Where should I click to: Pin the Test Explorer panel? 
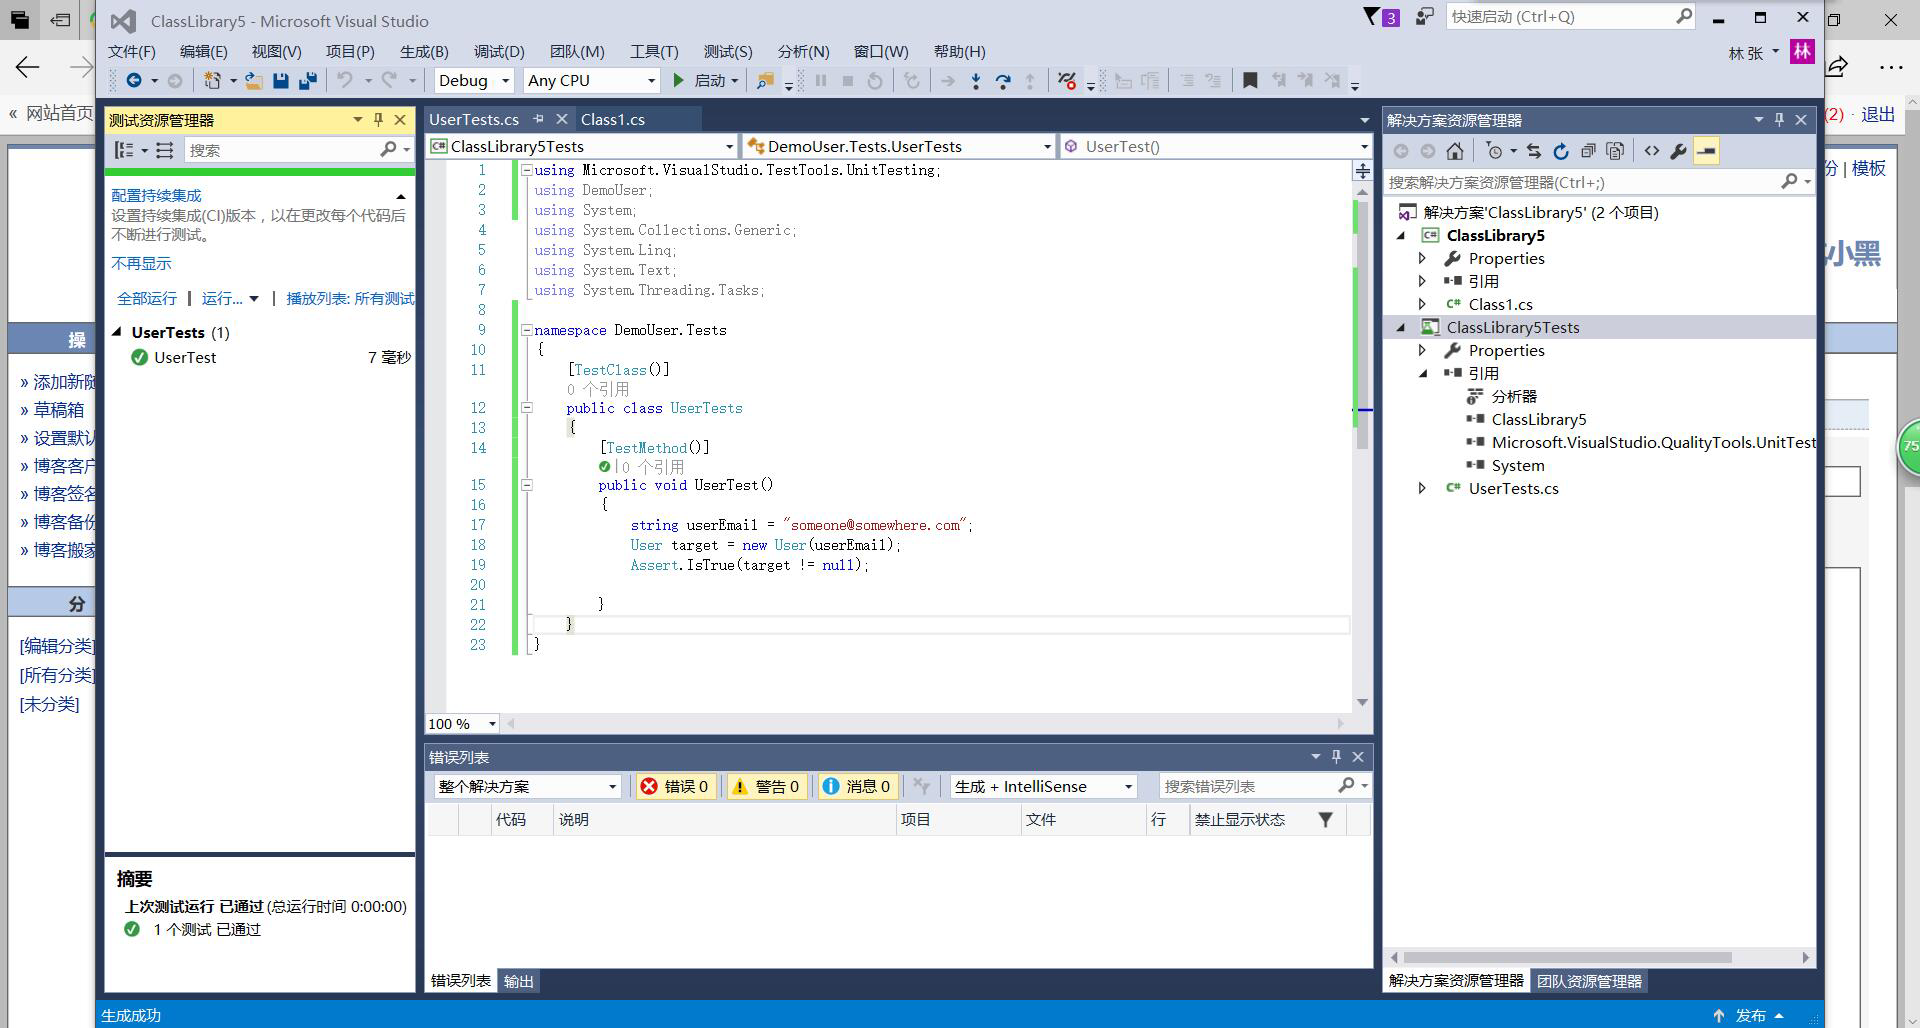tap(378, 120)
